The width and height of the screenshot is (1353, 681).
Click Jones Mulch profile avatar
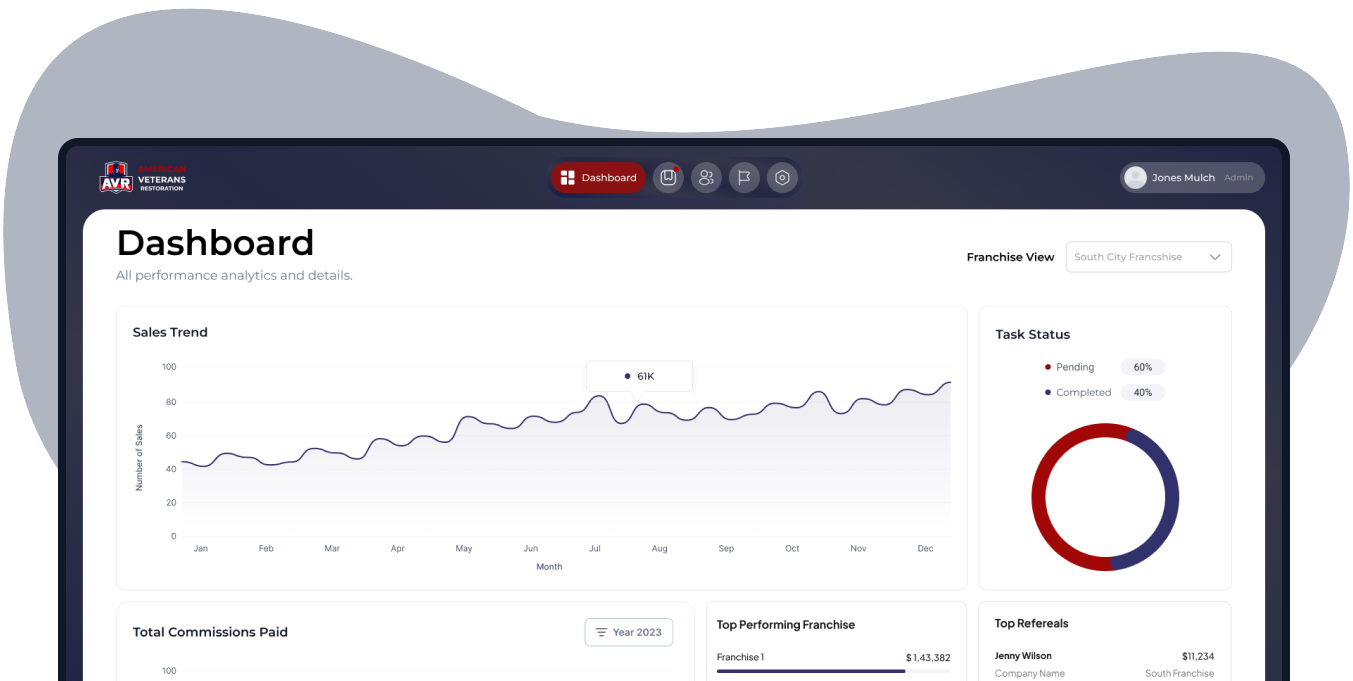pyautogui.click(x=1135, y=178)
